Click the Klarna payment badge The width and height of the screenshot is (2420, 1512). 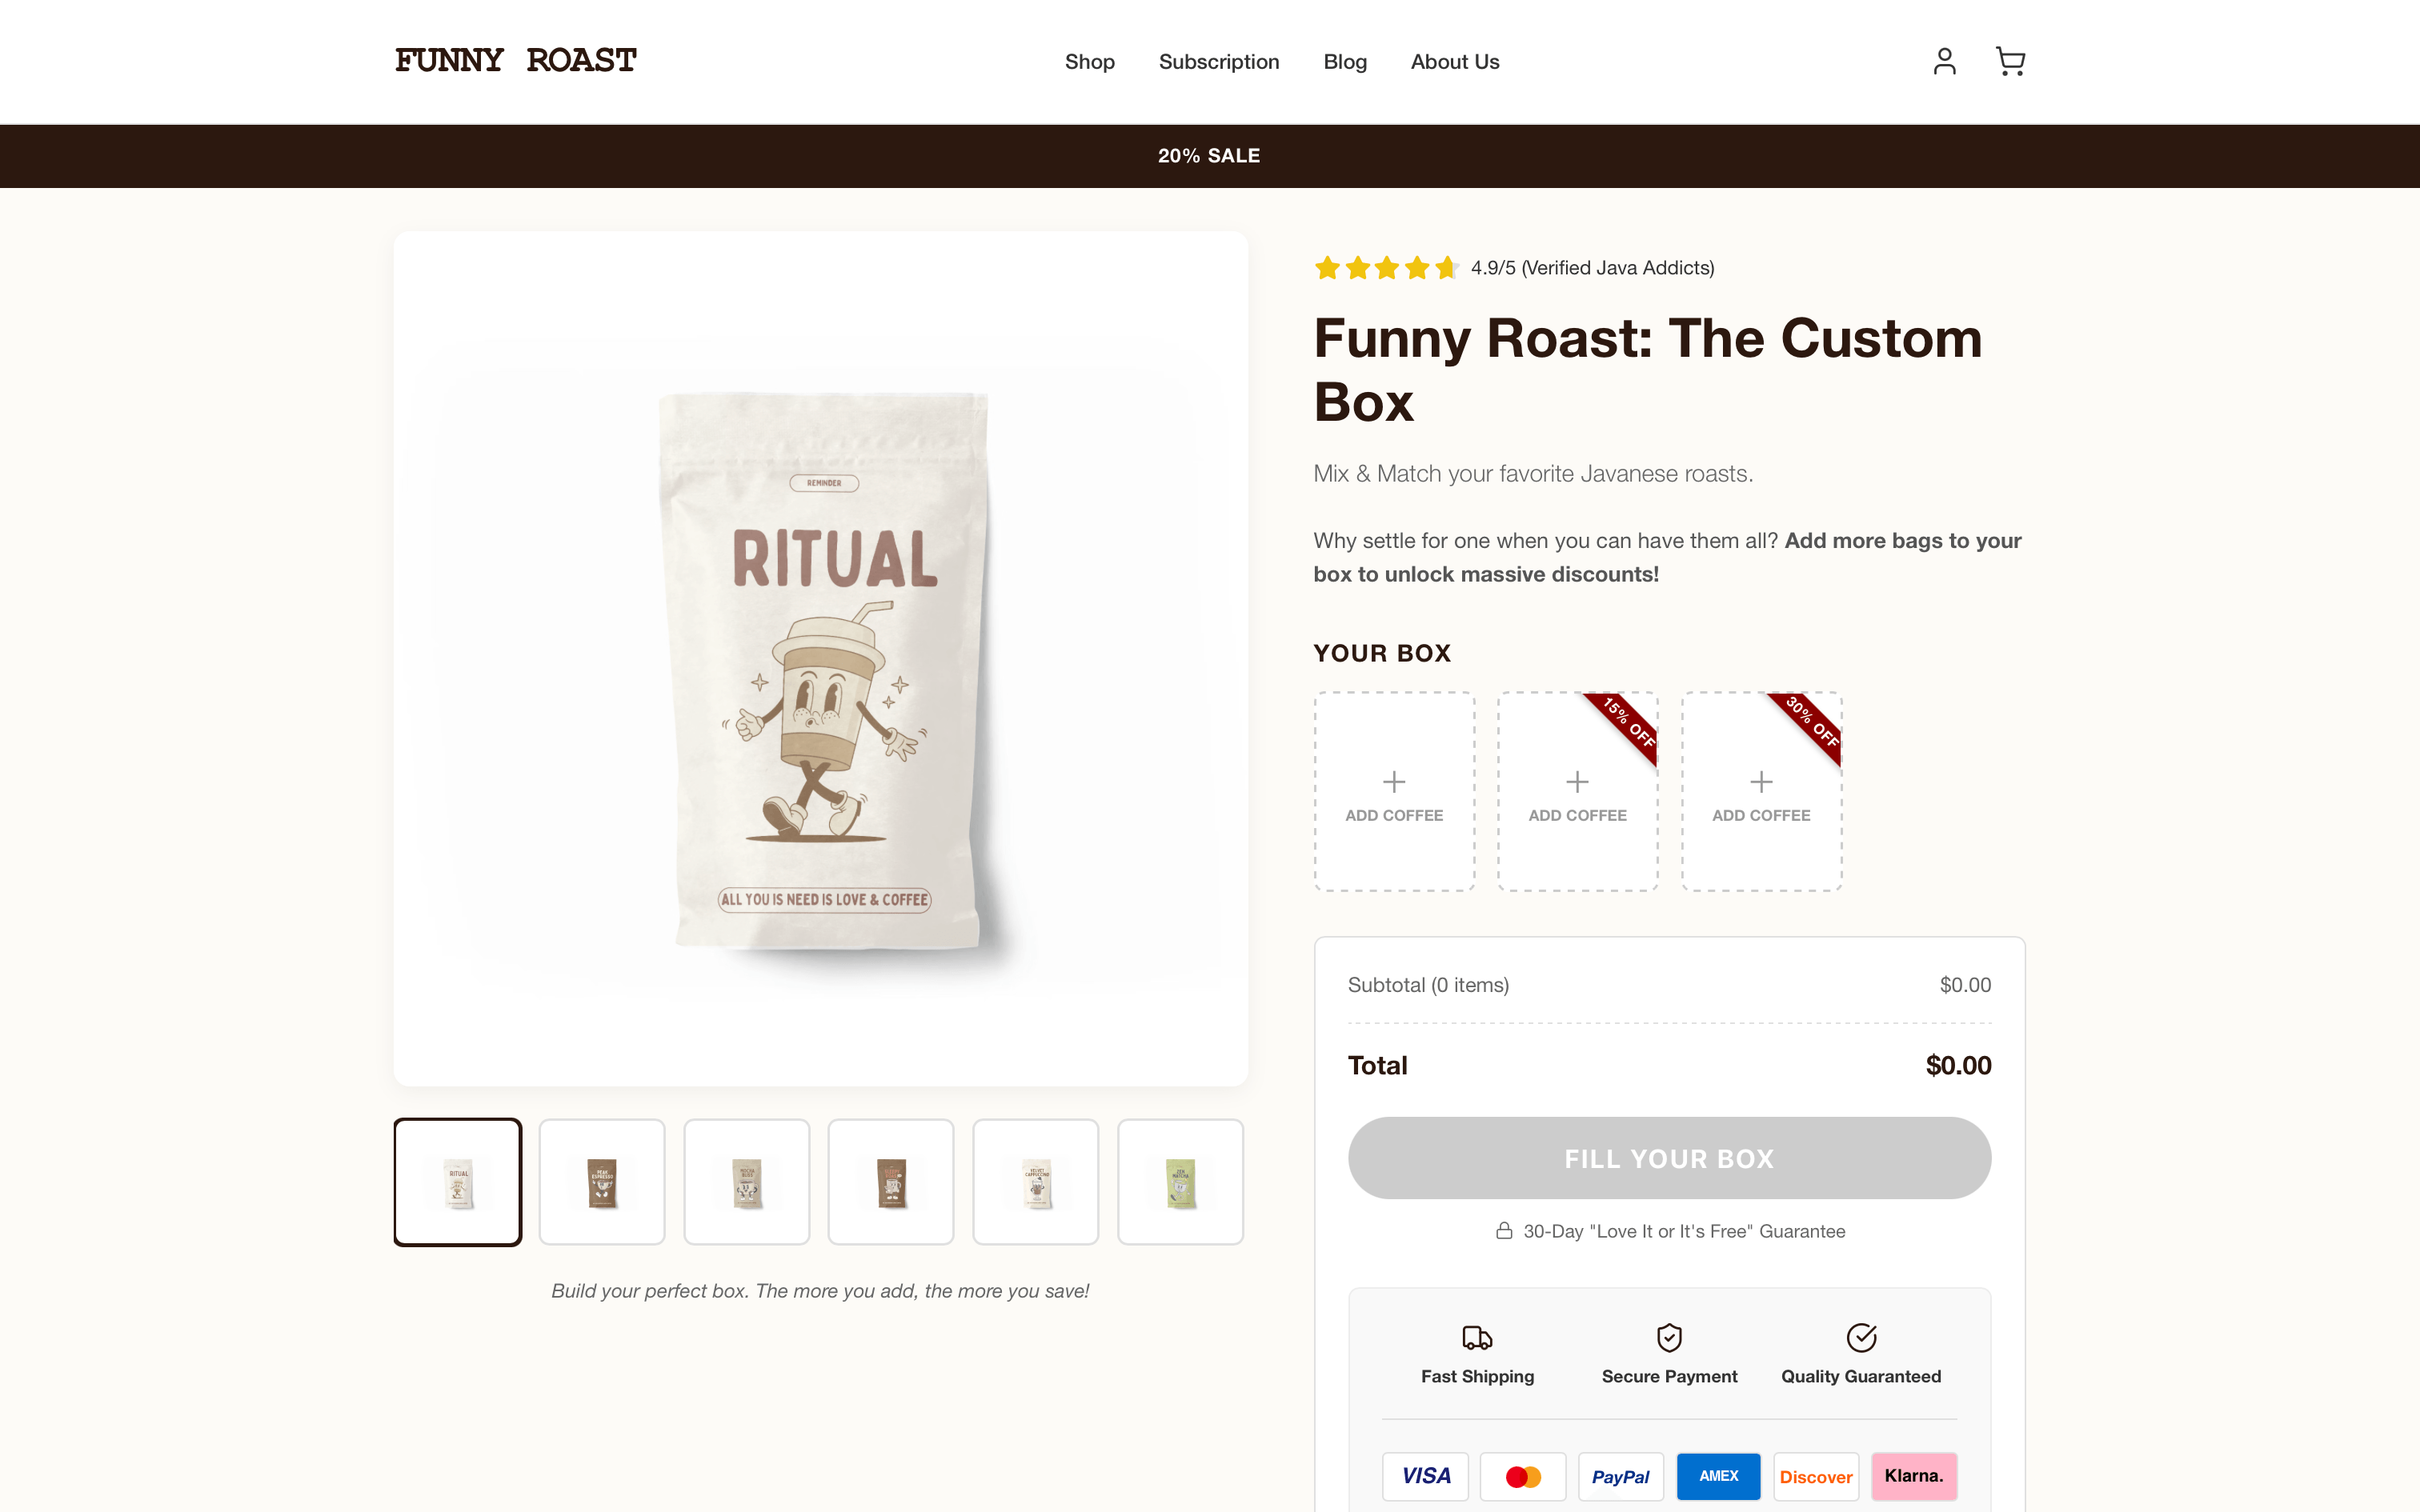(1913, 1476)
